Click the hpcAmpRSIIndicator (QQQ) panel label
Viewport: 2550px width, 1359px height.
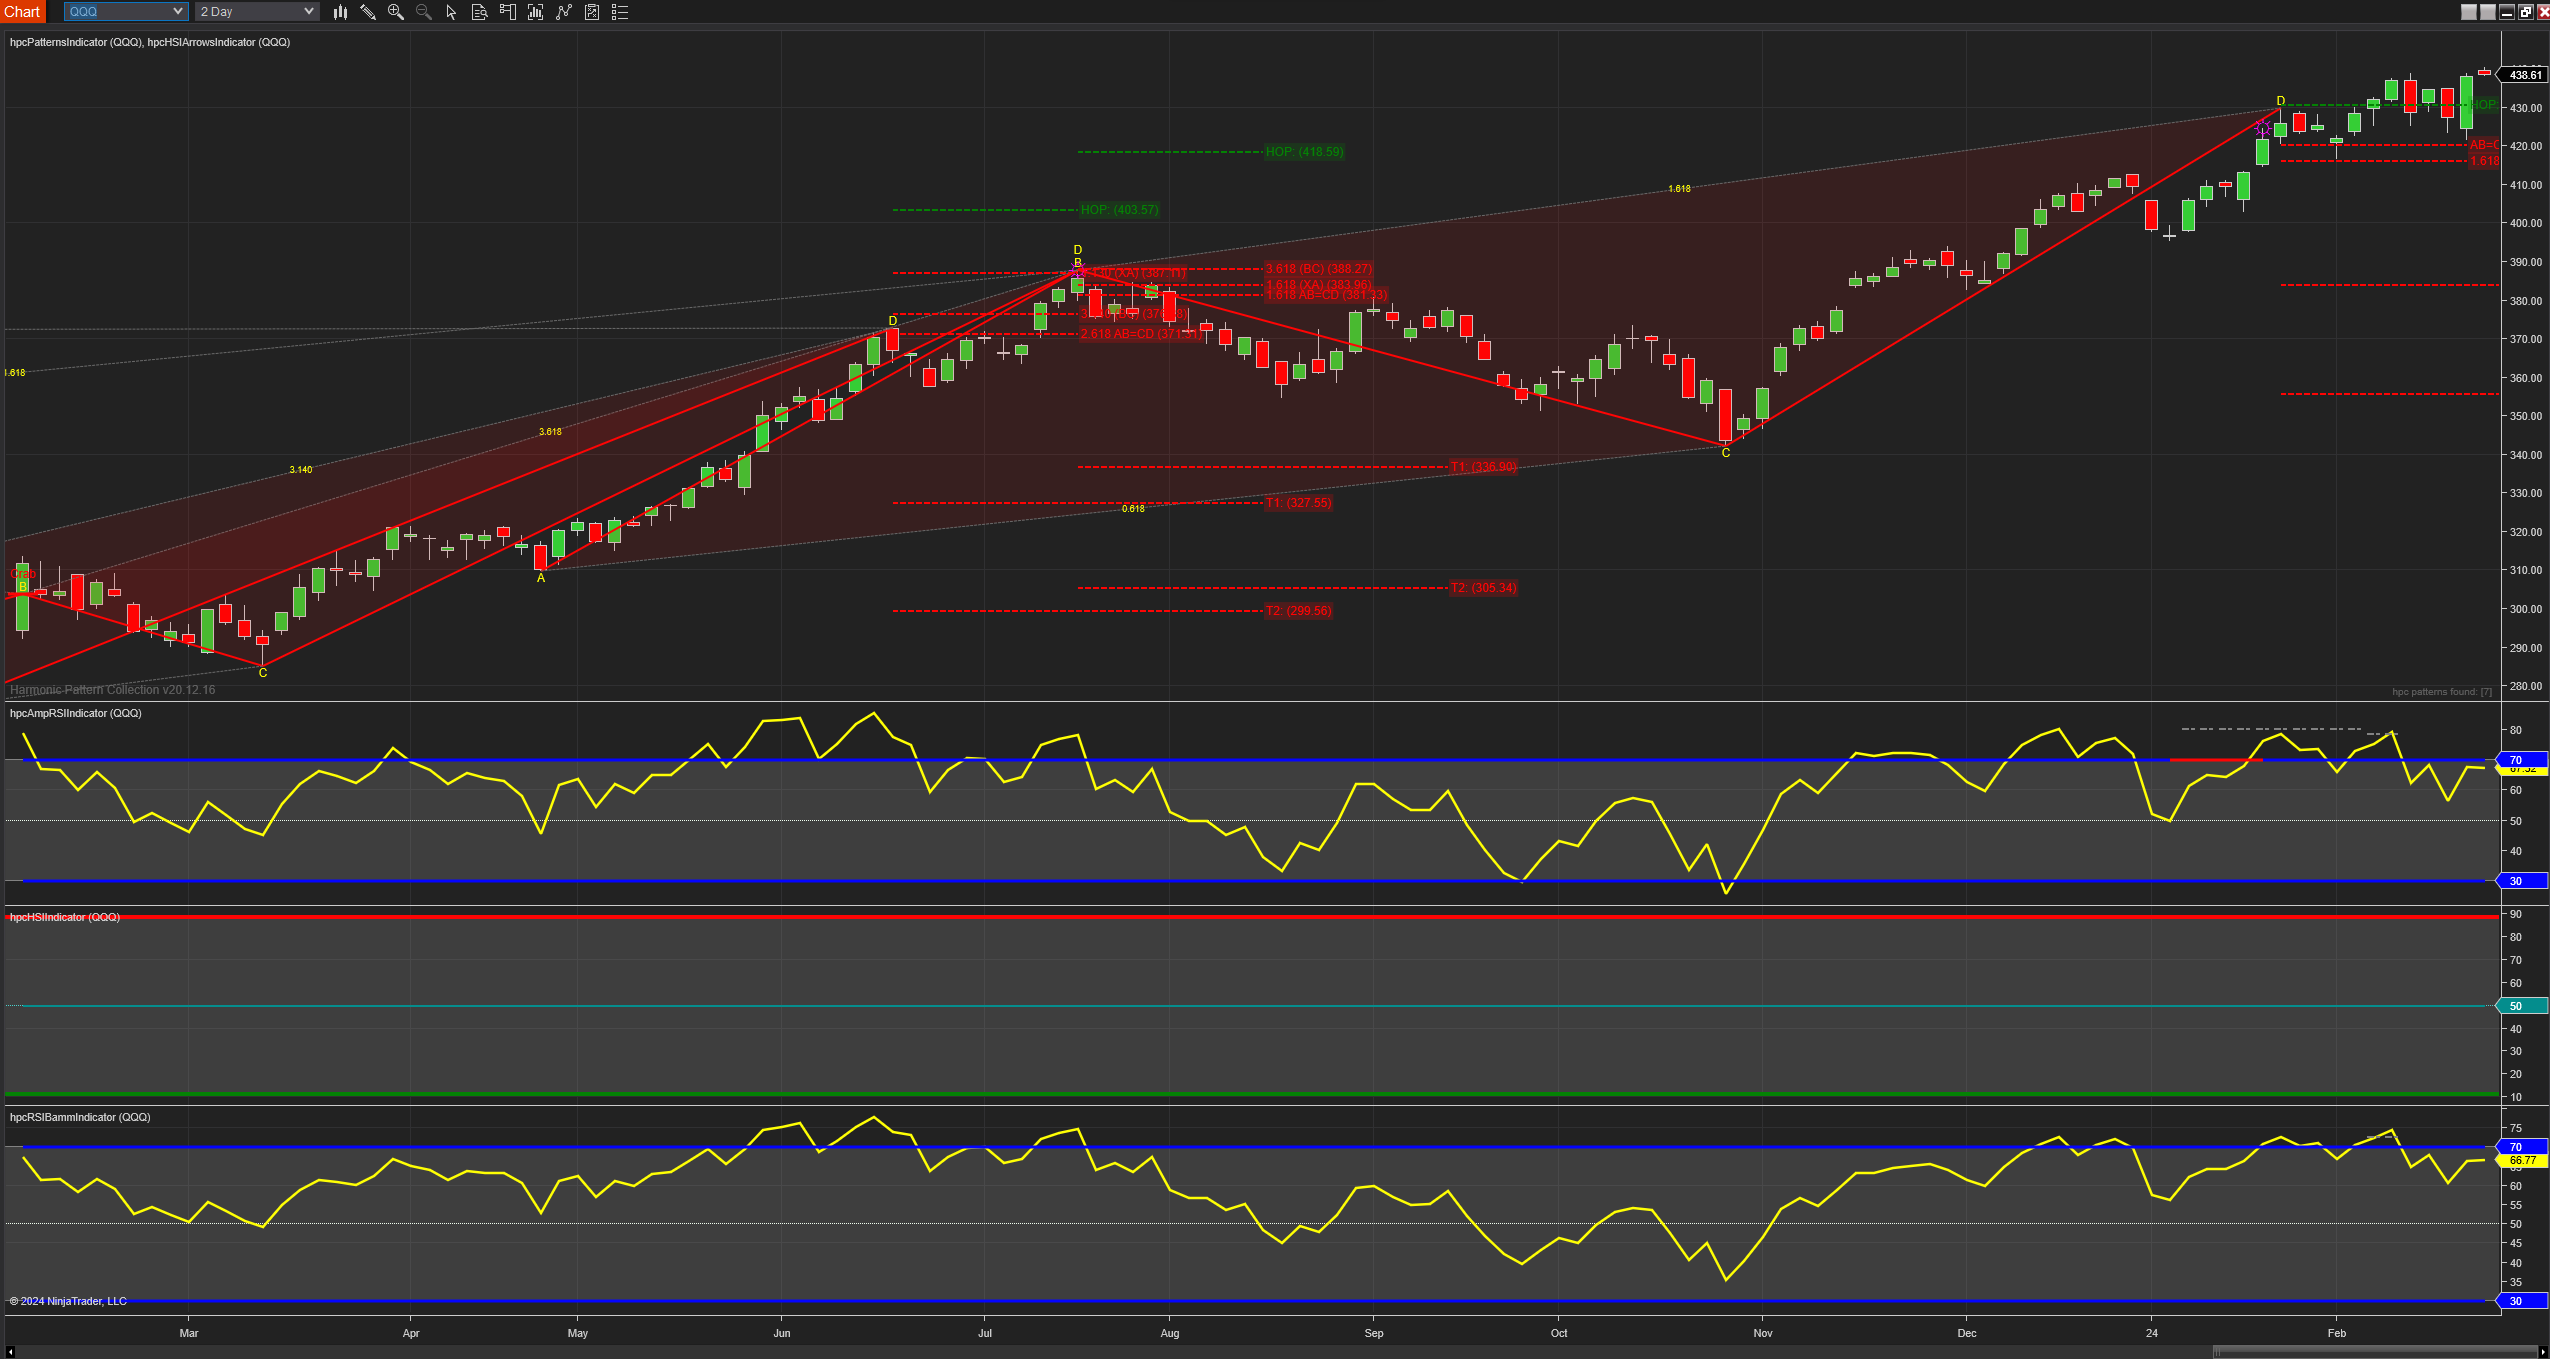[x=75, y=713]
